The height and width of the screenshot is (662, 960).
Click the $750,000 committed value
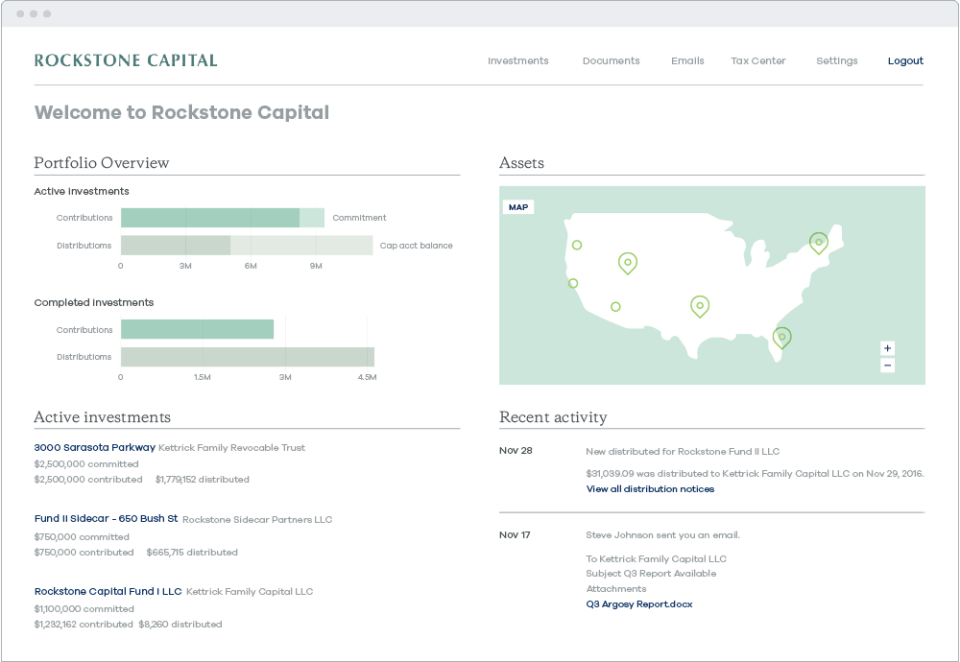pos(82,537)
